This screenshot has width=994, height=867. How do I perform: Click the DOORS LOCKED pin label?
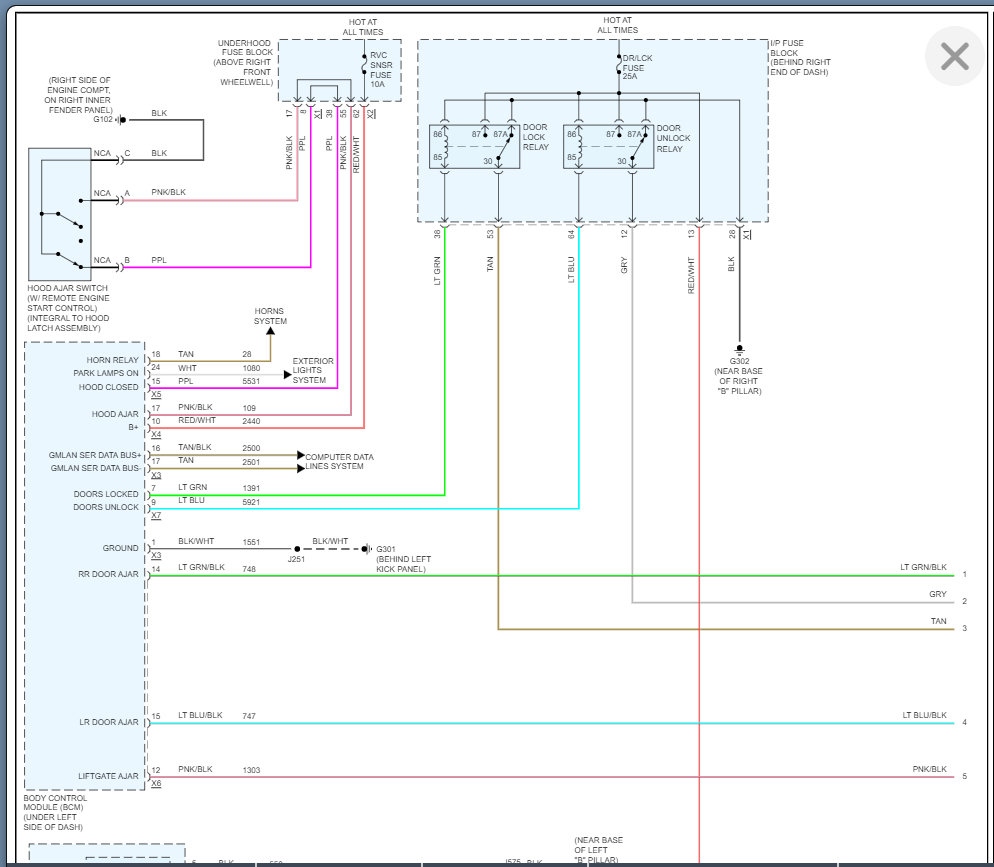pos(105,494)
